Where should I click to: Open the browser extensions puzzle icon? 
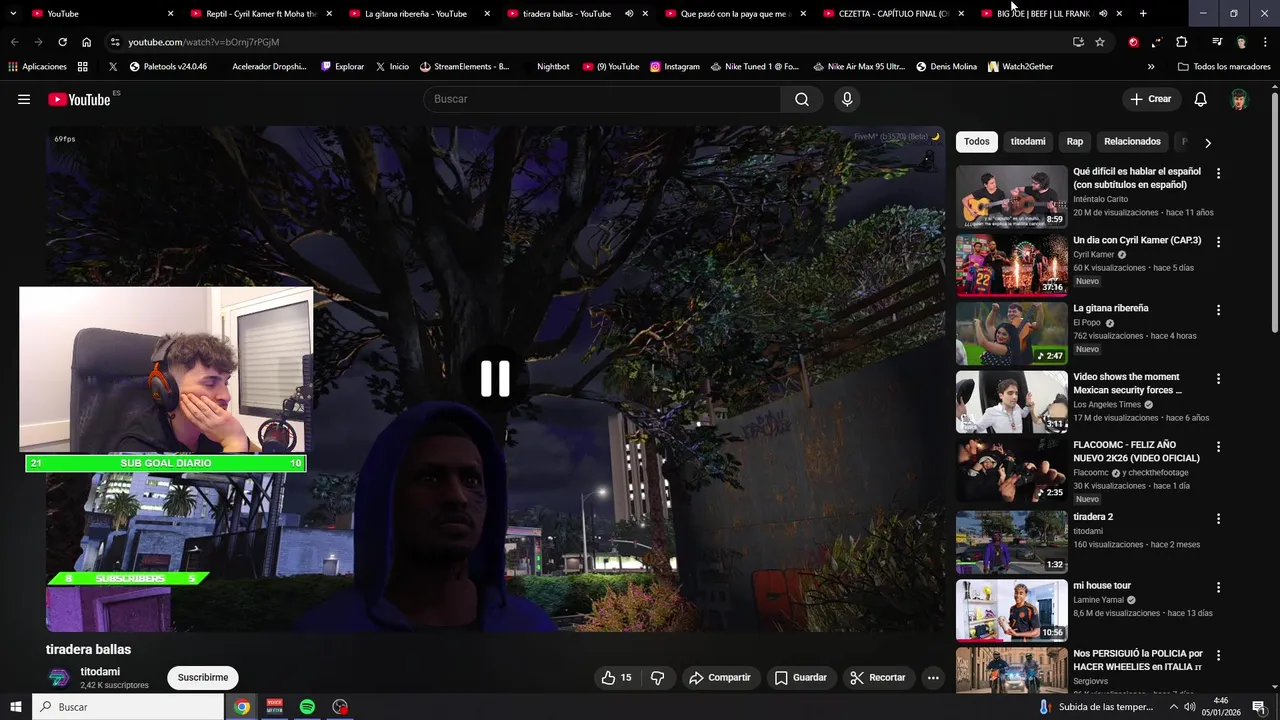1181,42
